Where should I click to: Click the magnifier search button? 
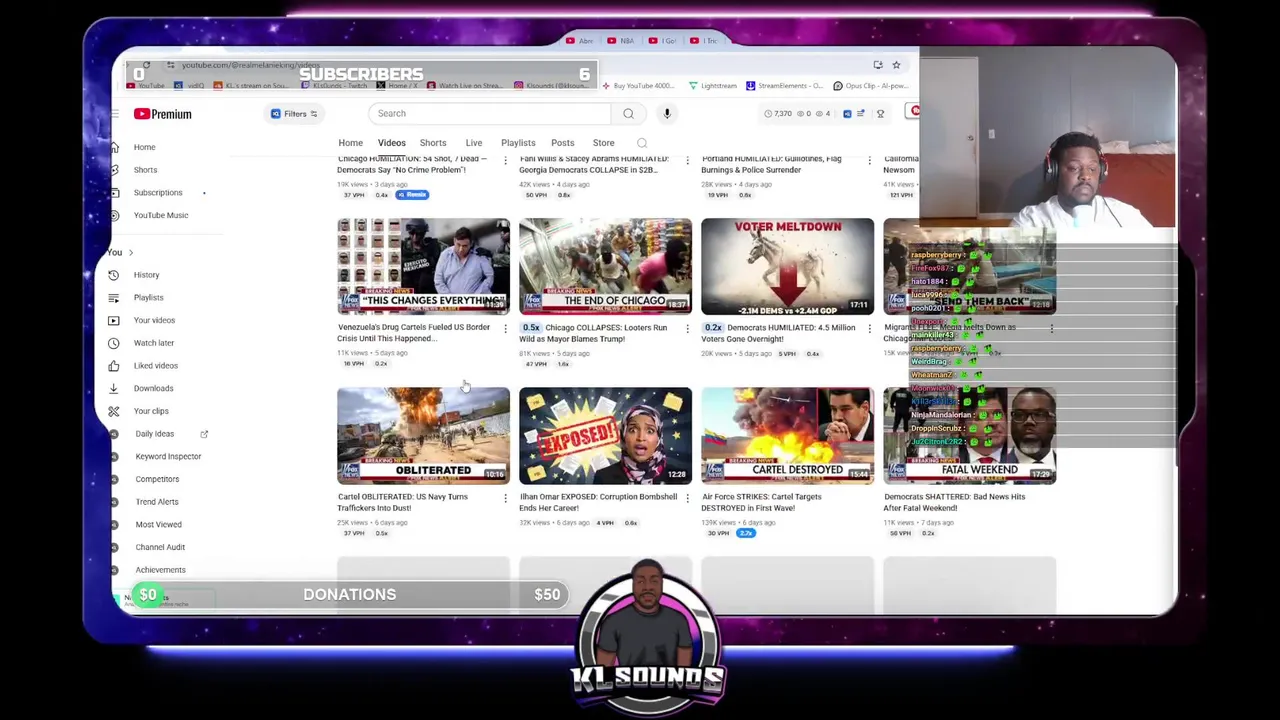[x=628, y=113]
